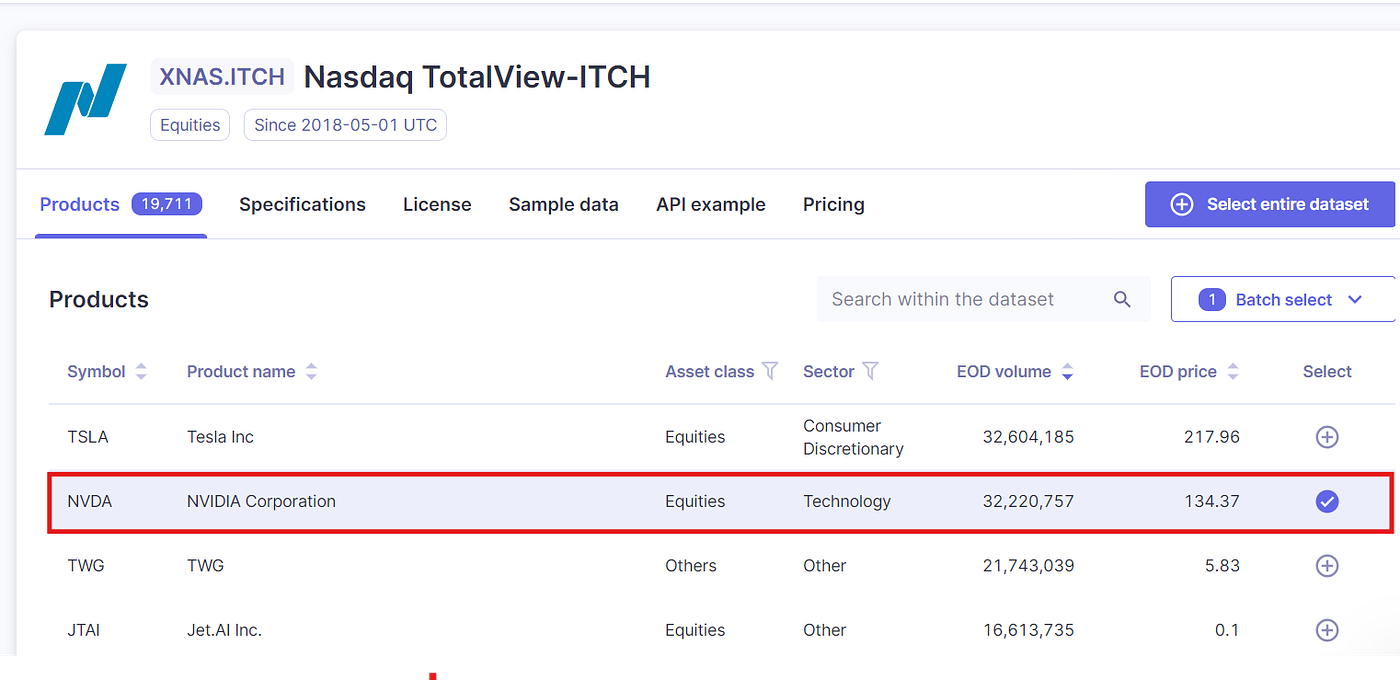Add TWG with its plus icon
The width and height of the screenshot is (1400, 681).
[1327, 565]
